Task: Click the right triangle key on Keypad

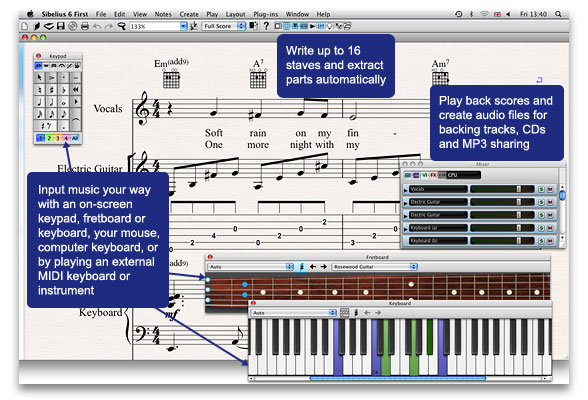Action: click(76, 102)
